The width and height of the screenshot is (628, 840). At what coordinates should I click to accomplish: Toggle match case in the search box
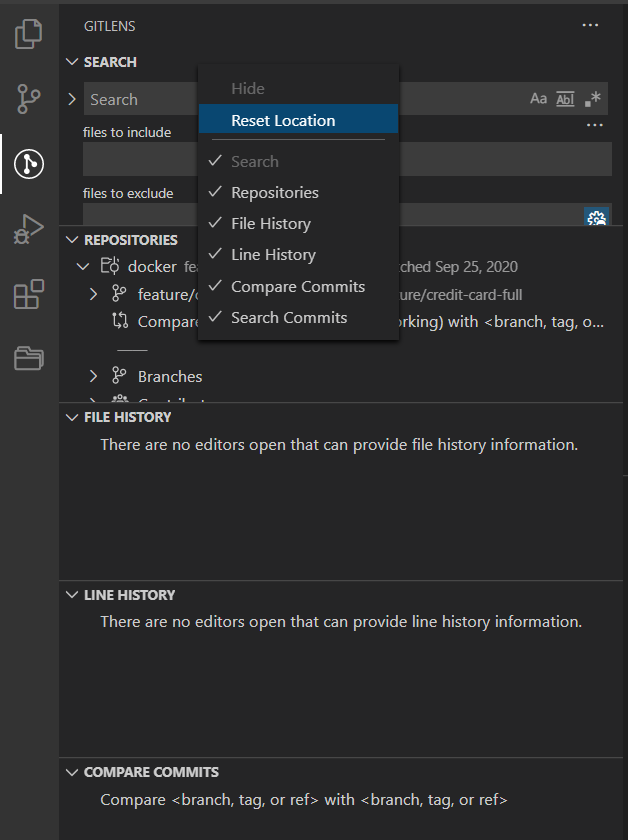539,99
